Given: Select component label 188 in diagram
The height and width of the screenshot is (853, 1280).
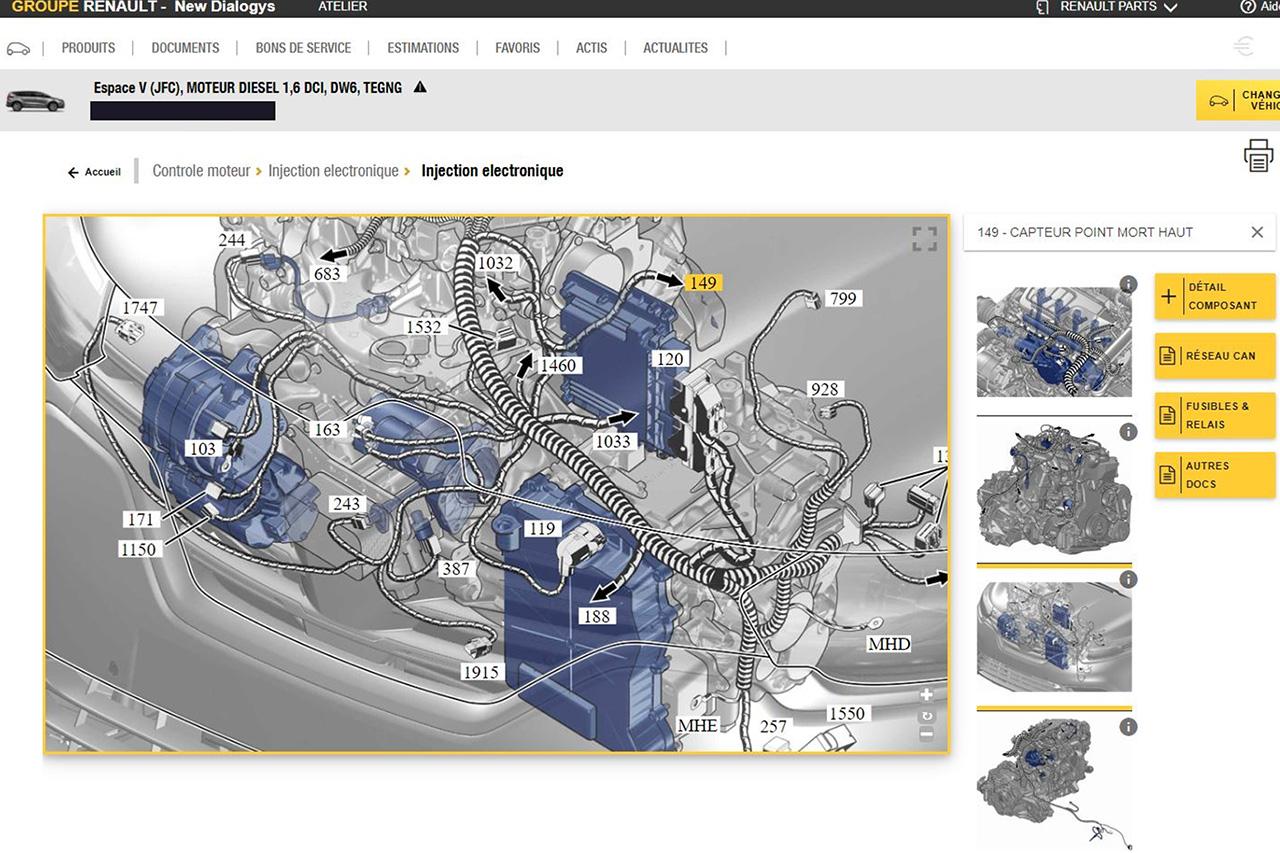Looking at the screenshot, I should (x=596, y=616).
